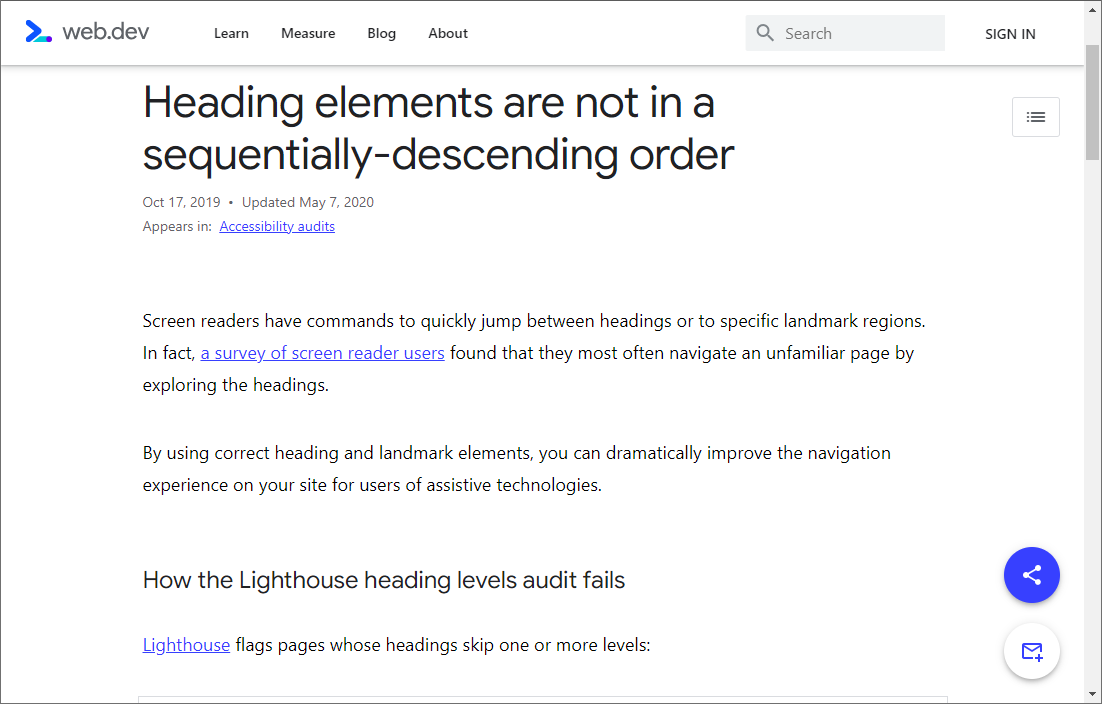Open the newsletter subscribe envelope icon
The image size is (1102, 704).
1031,651
